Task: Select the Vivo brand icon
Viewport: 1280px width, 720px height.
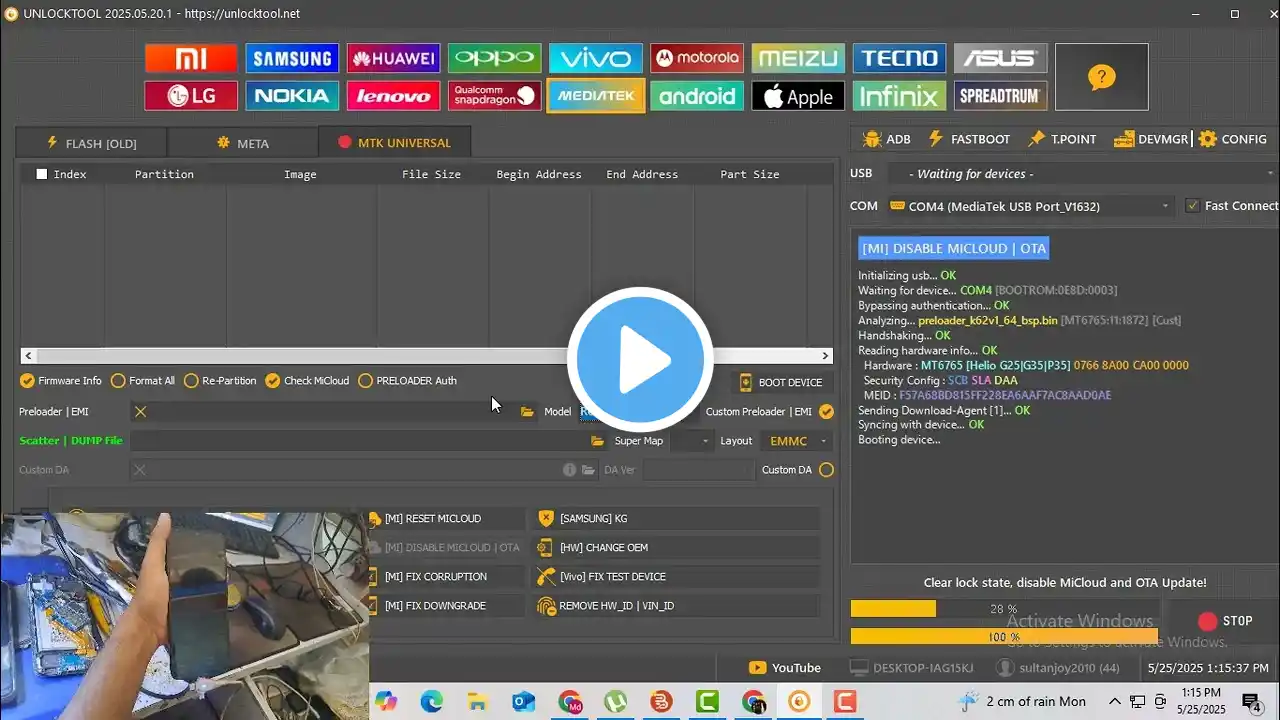Action: coord(595,58)
